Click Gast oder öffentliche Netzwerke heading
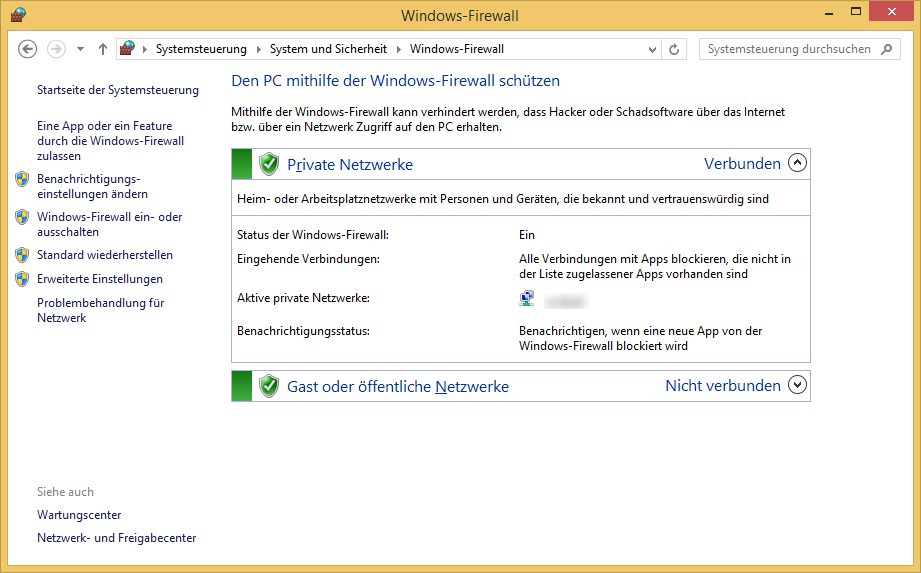 point(398,386)
